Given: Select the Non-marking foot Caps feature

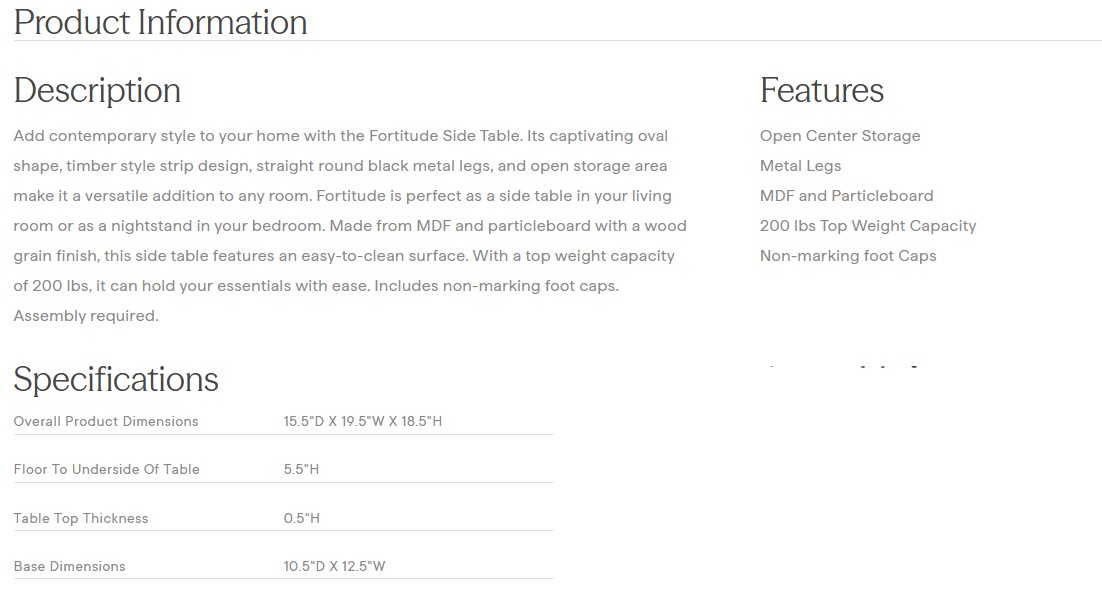Looking at the screenshot, I should coord(847,256).
